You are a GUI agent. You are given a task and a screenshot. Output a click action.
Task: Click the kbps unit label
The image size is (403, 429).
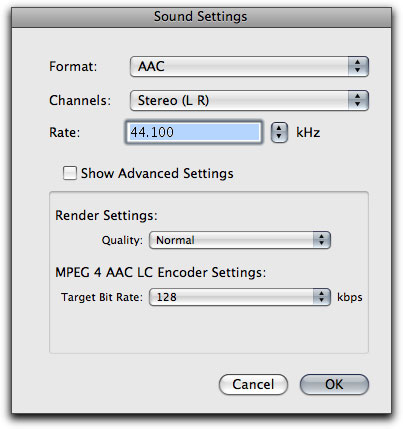click(x=350, y=297)
